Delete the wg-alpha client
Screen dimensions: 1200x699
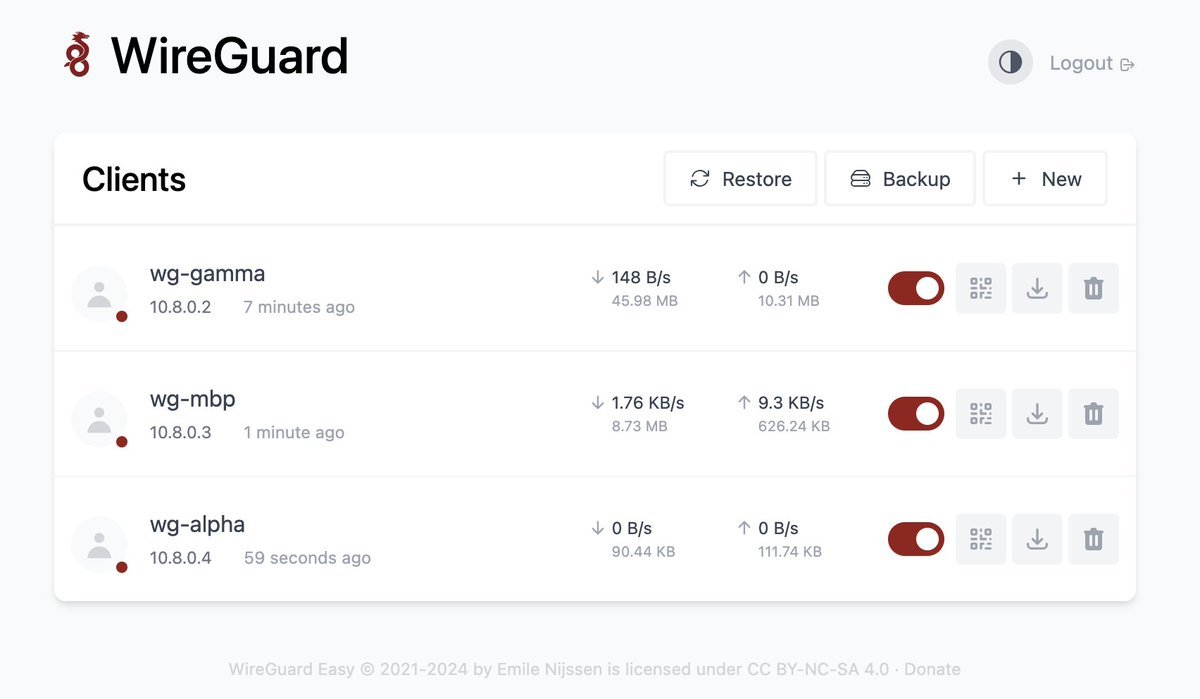click(x=1093, y=539)
